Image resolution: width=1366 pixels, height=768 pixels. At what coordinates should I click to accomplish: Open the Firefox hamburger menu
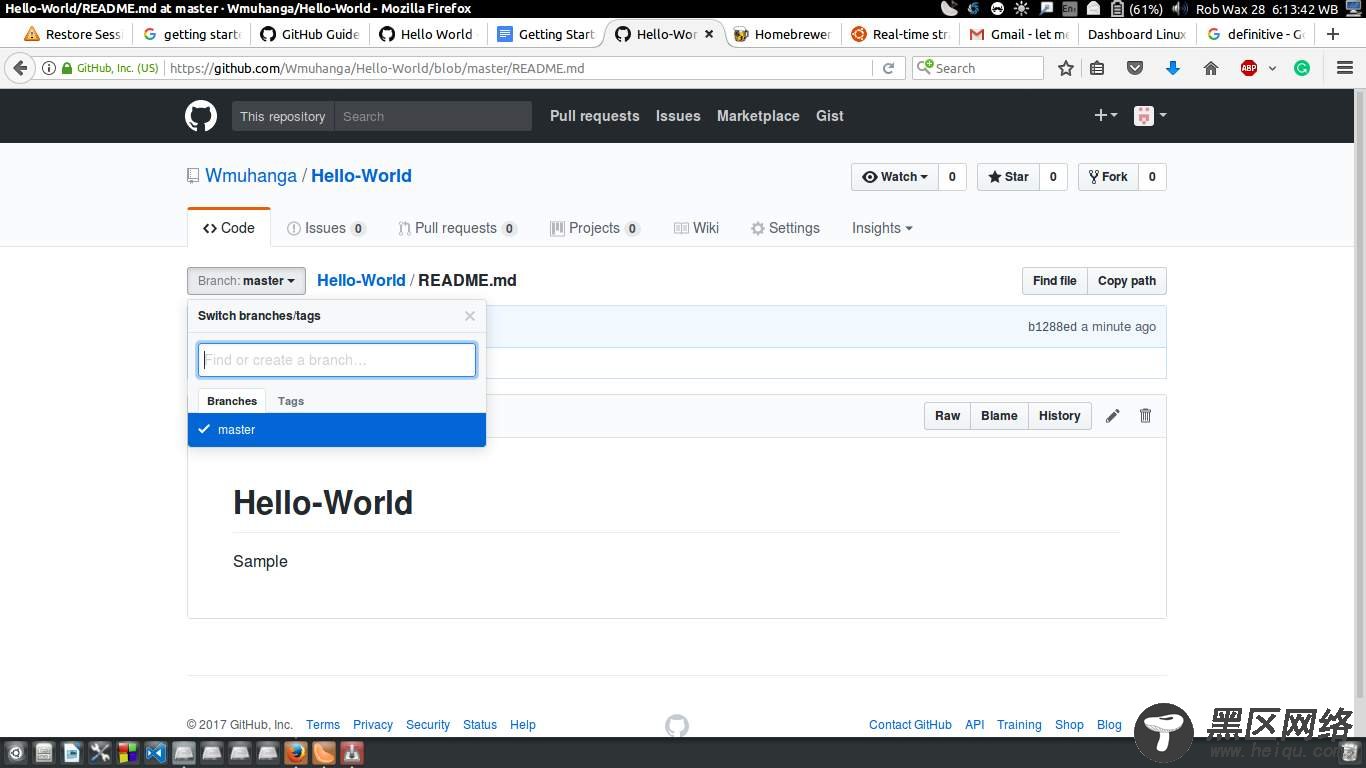(x=1345, y=68)
